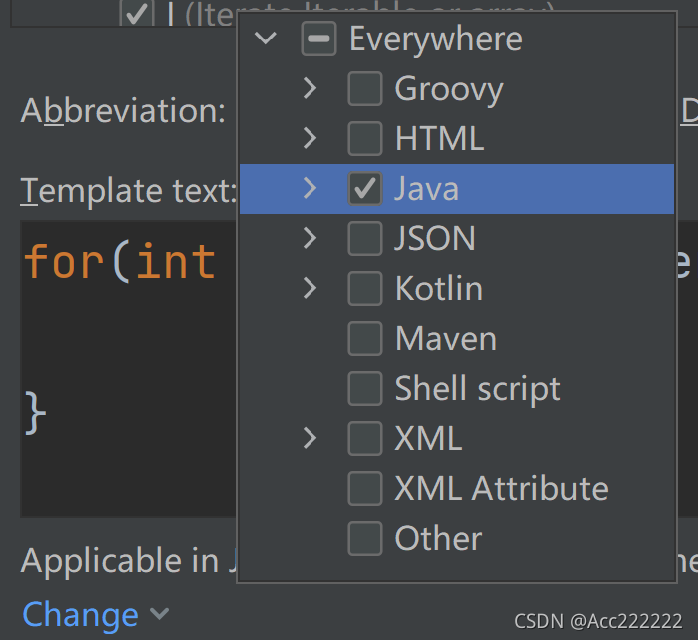Click inside the Template text editor

click(128, 369)
